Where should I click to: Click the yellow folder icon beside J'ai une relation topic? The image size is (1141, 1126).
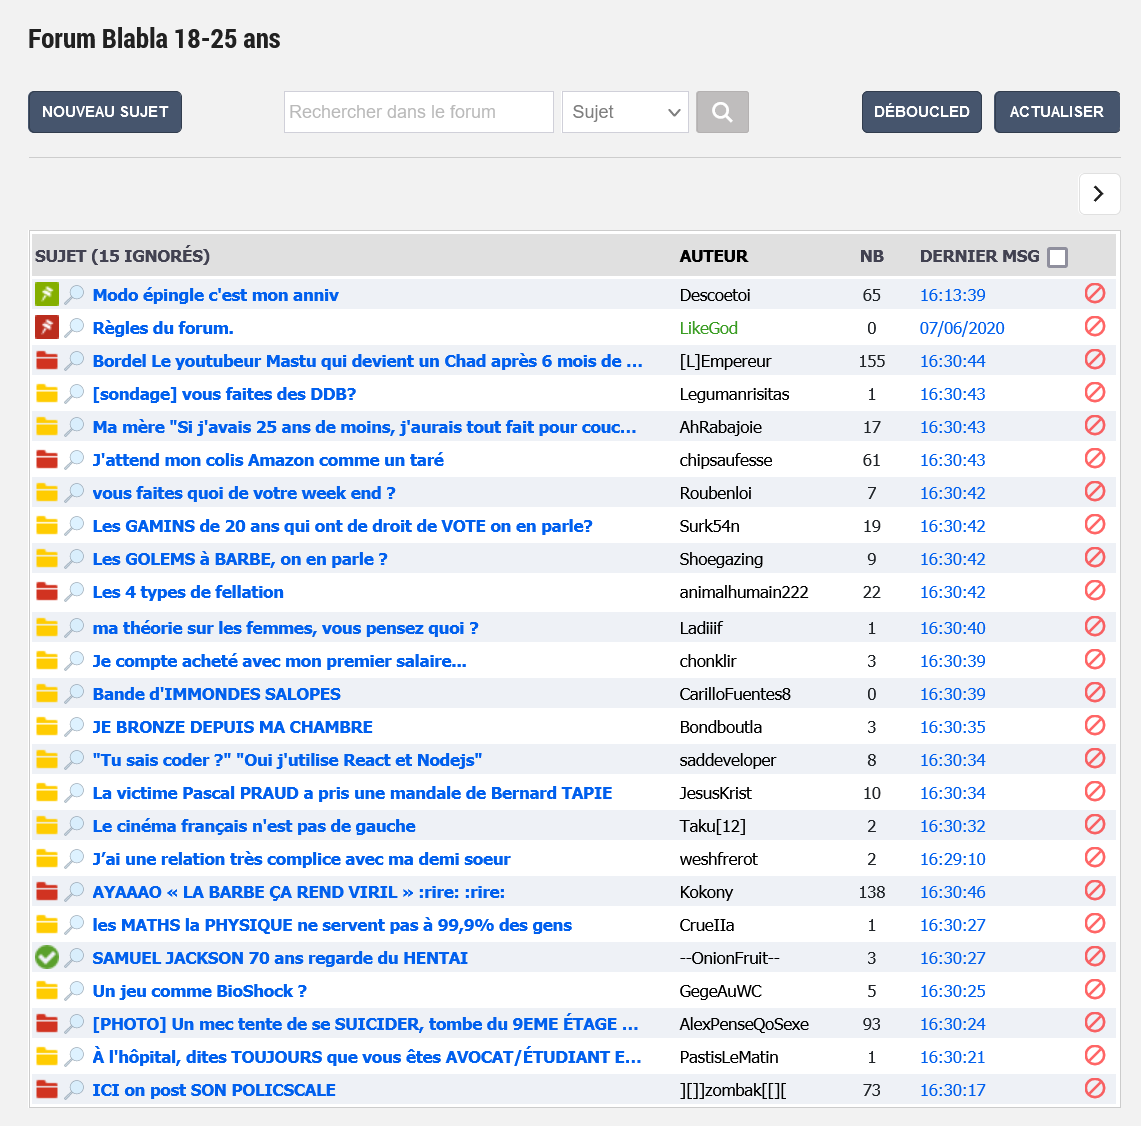(47, 858)
